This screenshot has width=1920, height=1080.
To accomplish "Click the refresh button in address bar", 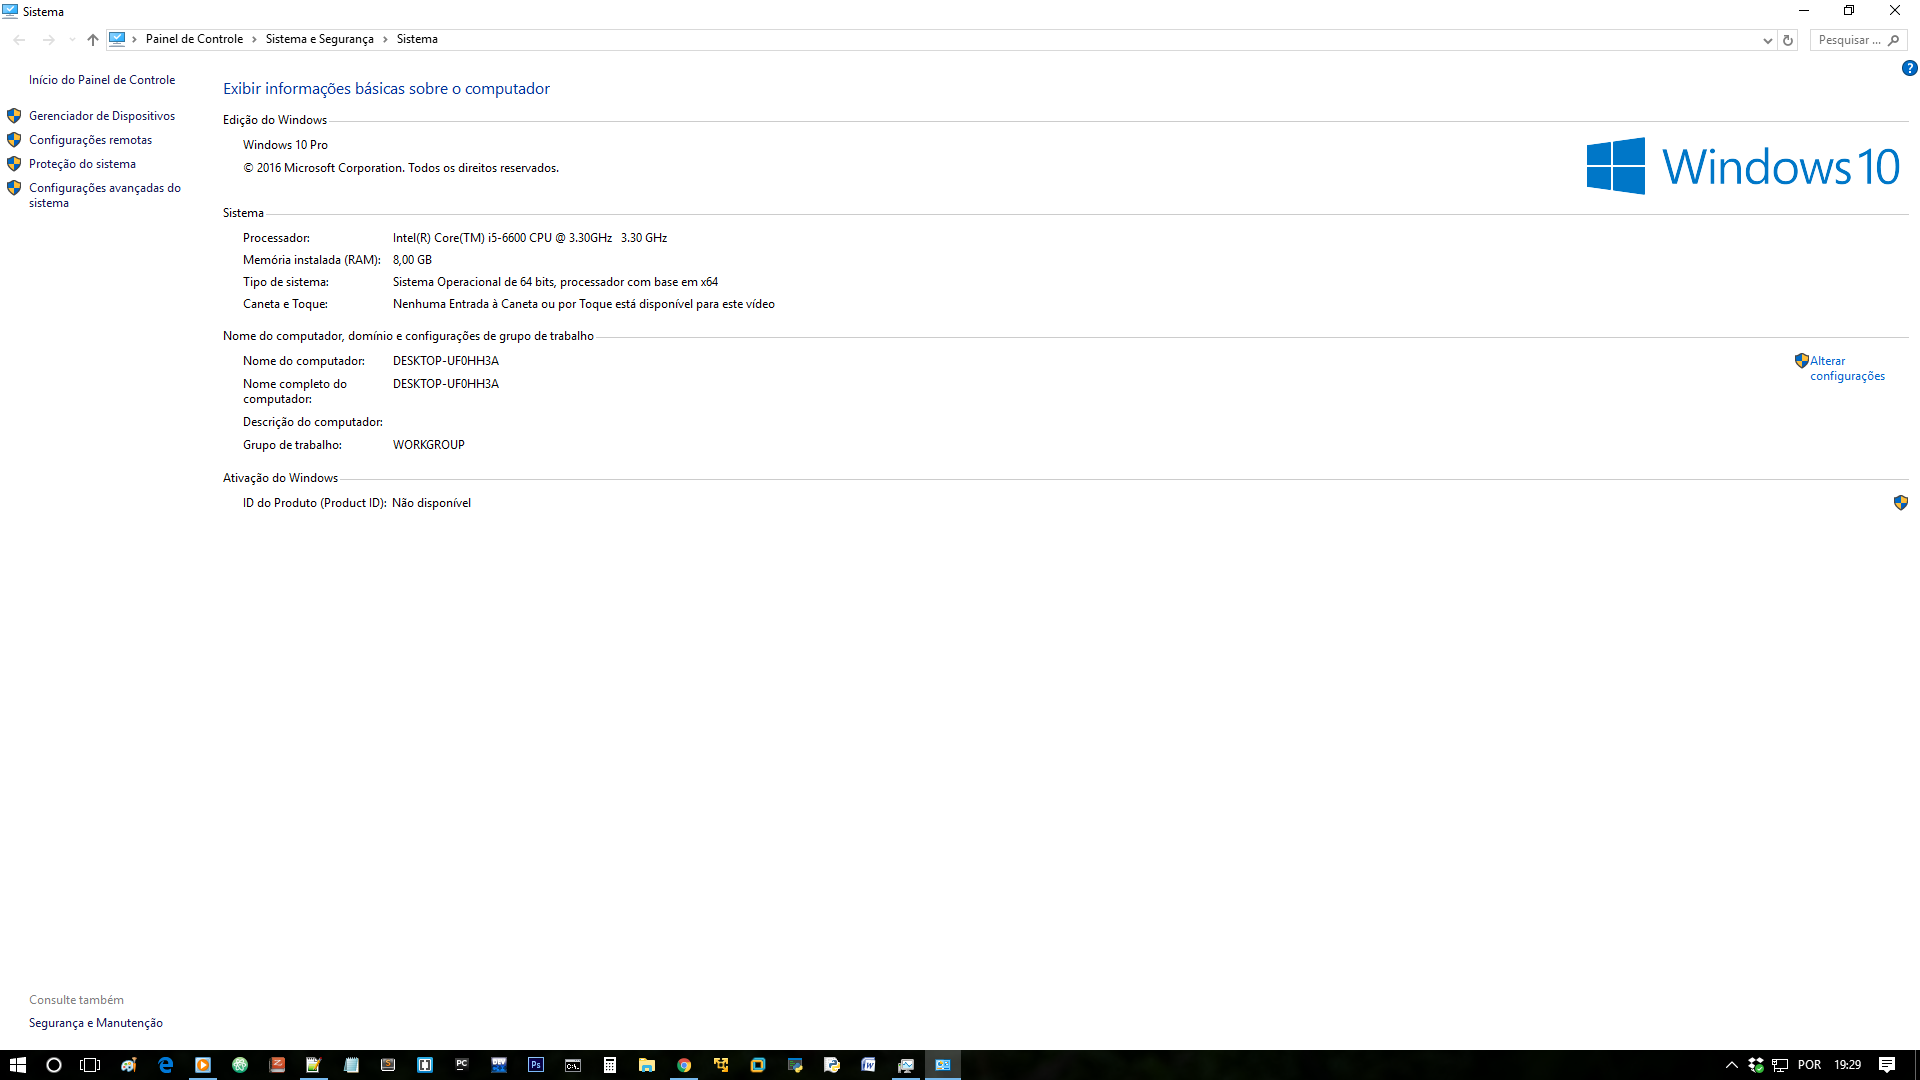I will 1788,40.
